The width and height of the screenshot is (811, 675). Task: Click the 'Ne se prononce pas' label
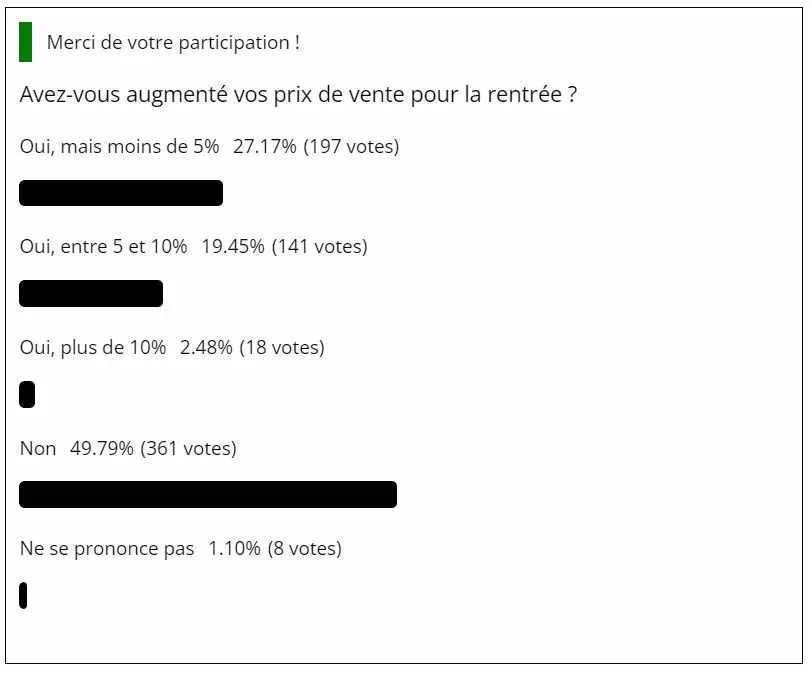[x=107, y=548]
